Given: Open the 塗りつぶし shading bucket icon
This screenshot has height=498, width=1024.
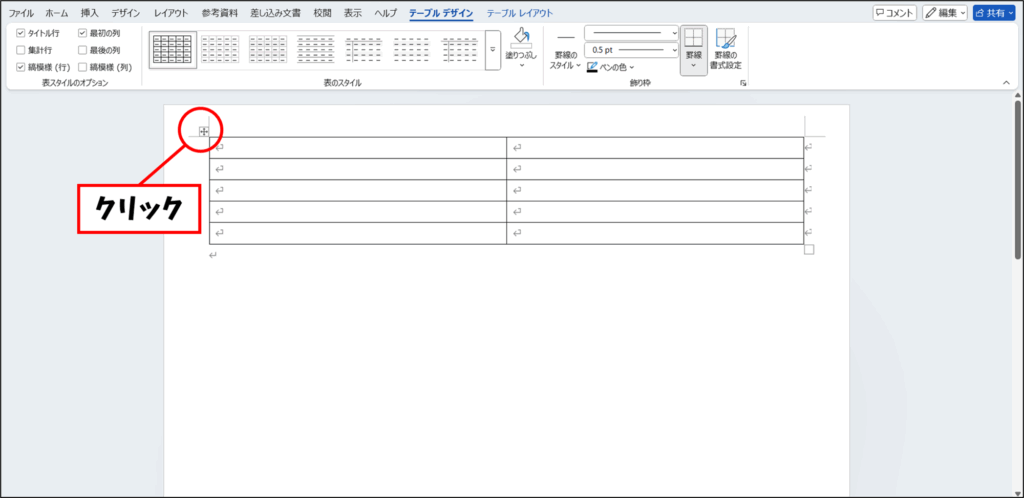Looking at the screenshot, I should click(x=521, y=40).
